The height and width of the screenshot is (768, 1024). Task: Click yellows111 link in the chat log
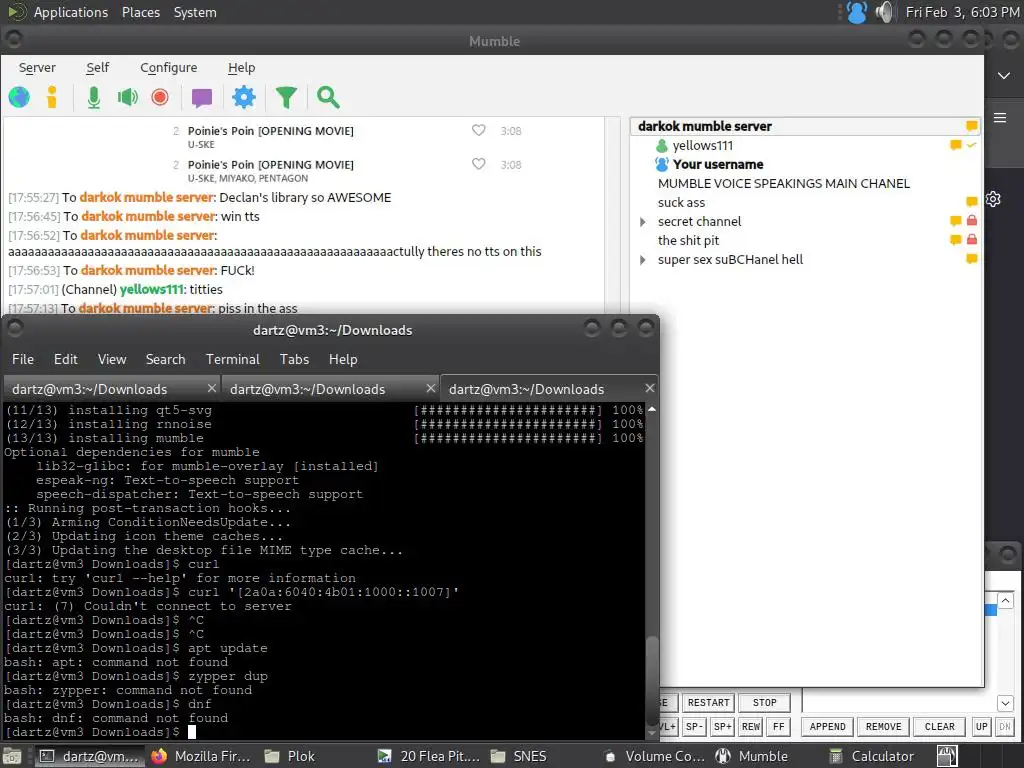(152, 289)
